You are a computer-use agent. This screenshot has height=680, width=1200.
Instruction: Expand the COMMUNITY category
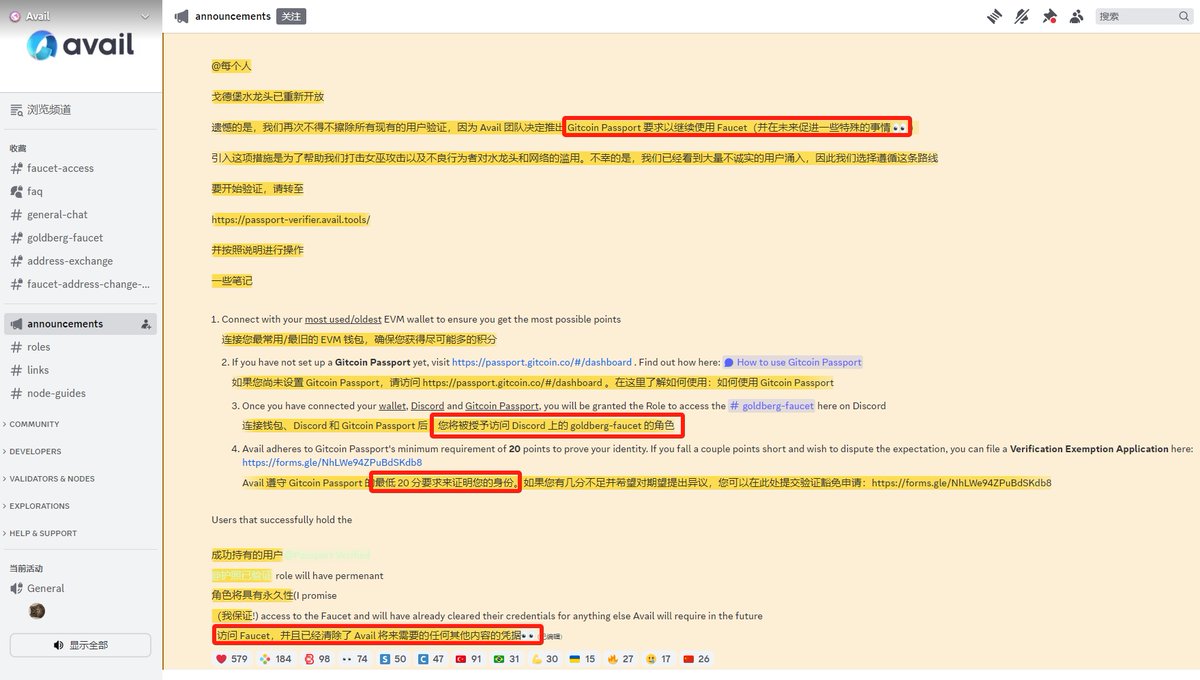tap(33, 424)
